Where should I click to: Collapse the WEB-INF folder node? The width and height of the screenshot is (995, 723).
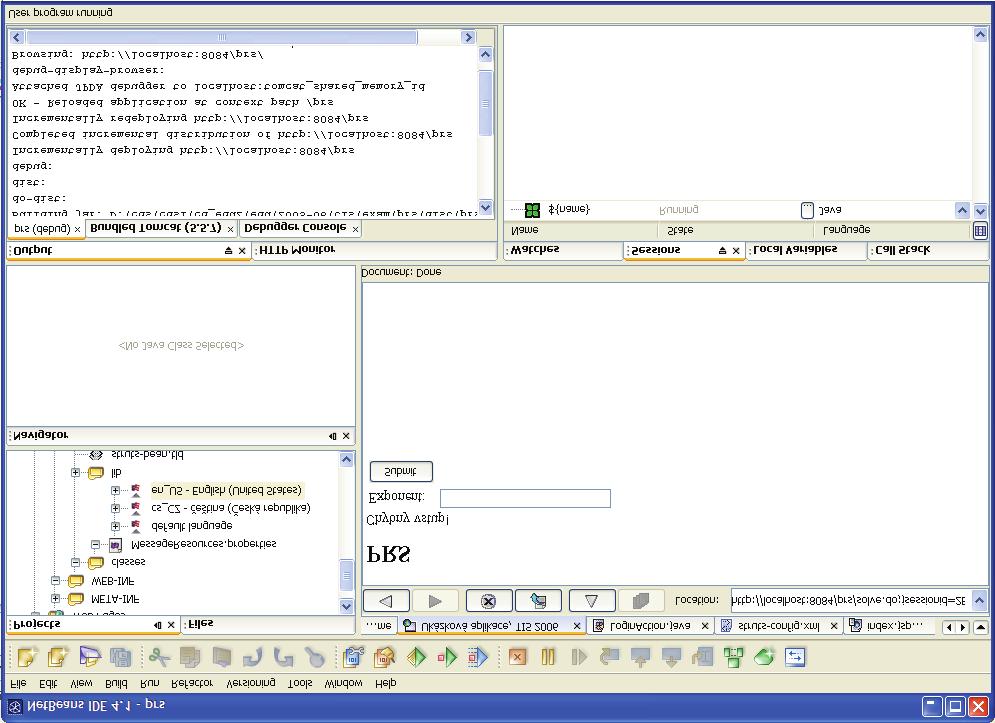pos(55,580)
